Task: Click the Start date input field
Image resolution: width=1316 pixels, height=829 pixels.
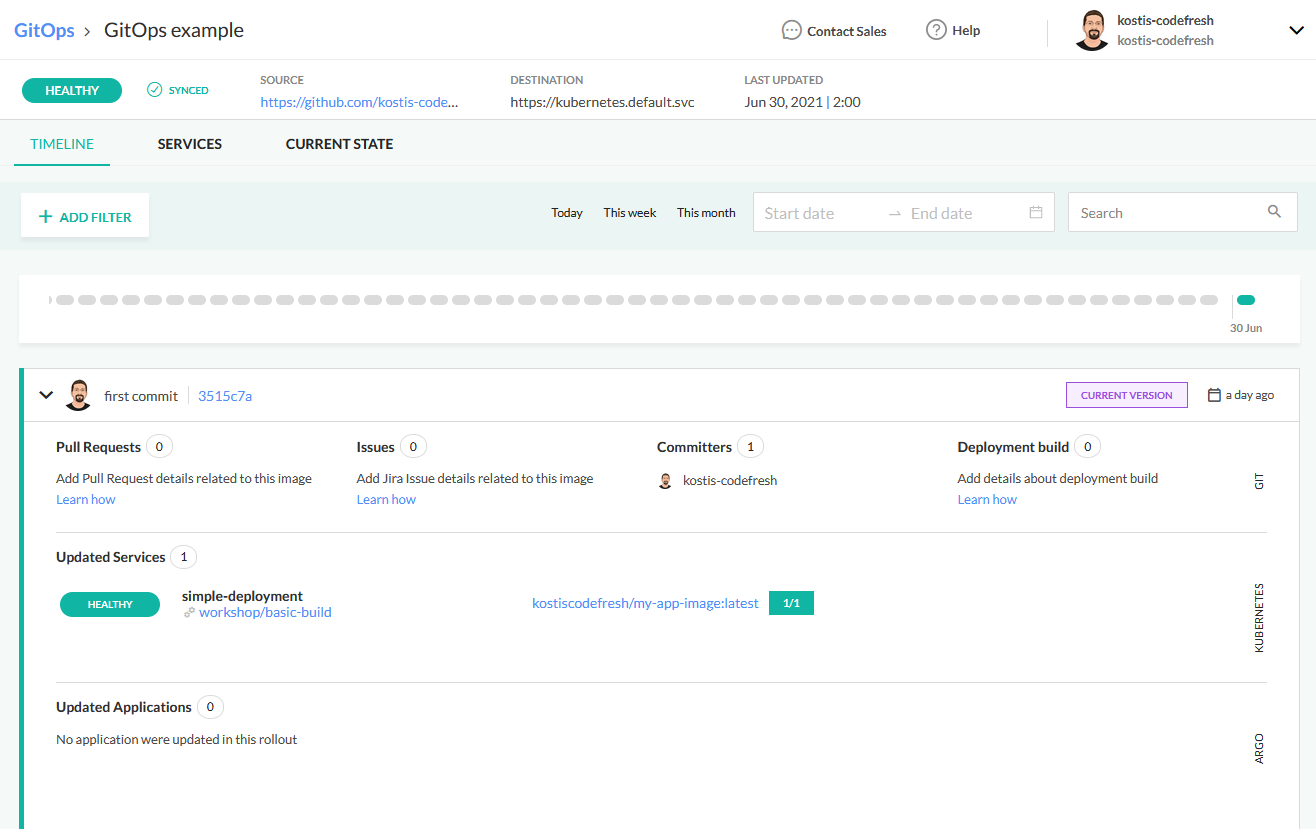Action: pyautogui.click(x=815, y=213)
